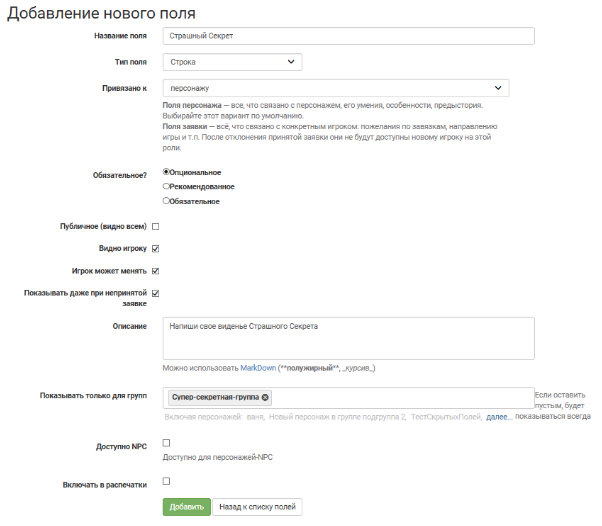Enable the Доступно NPC checkbox
The width and height of the screenshot is (602, 526).
tap(167, 443)
